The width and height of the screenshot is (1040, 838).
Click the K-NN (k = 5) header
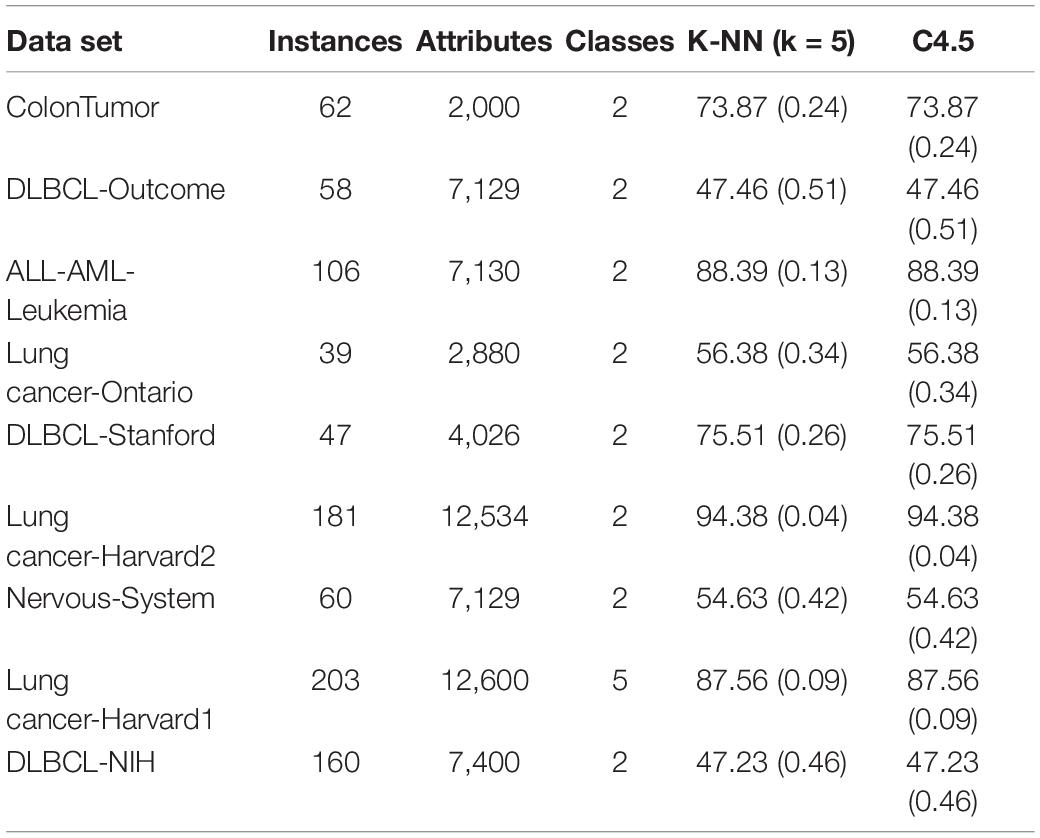tap(771, 41)
